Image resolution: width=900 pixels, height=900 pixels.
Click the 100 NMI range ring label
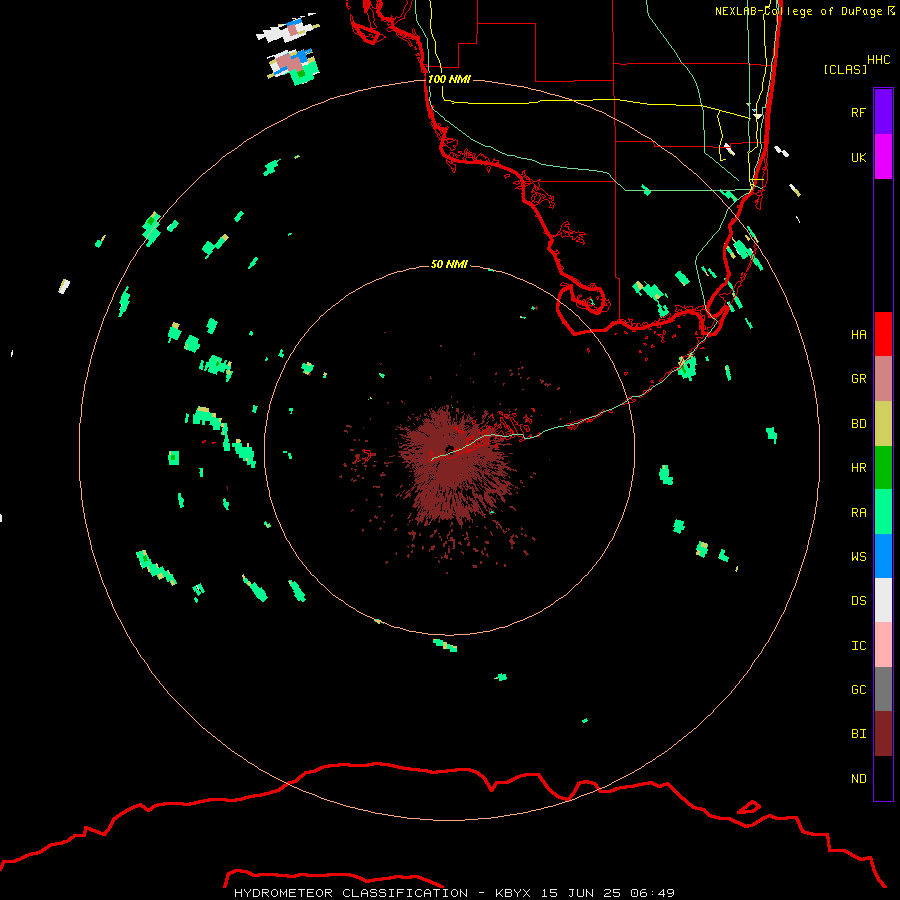point(449,79)
